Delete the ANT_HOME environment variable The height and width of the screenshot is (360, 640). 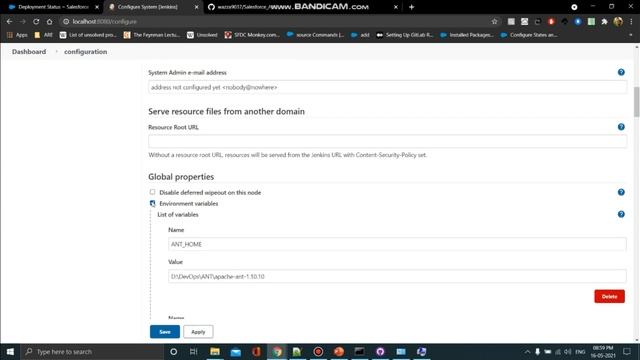(x=609, y=296)
